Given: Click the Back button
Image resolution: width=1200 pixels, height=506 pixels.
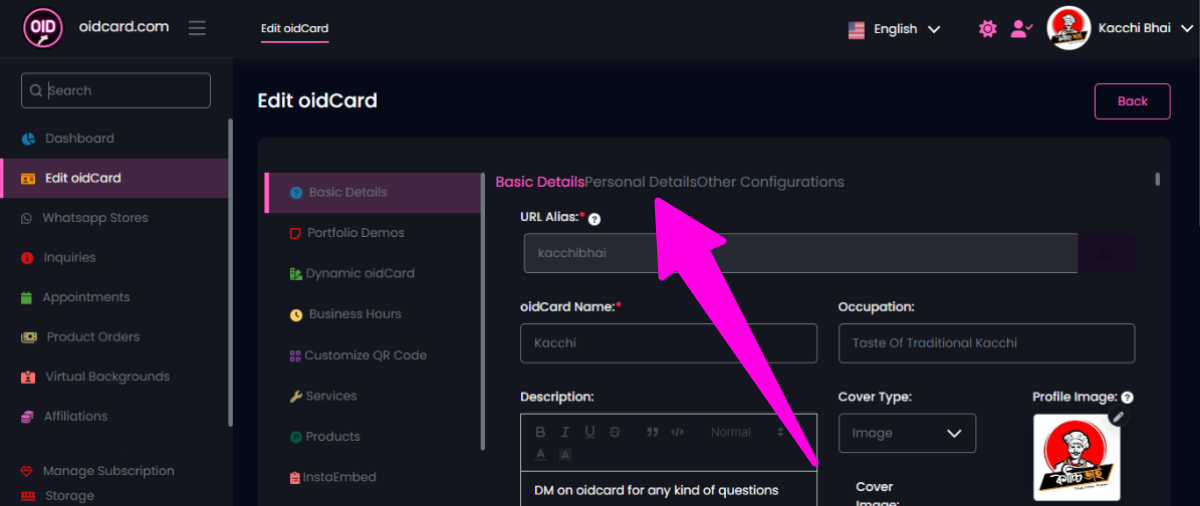Looking at the screenshot, I should [x=1132, y=101].
